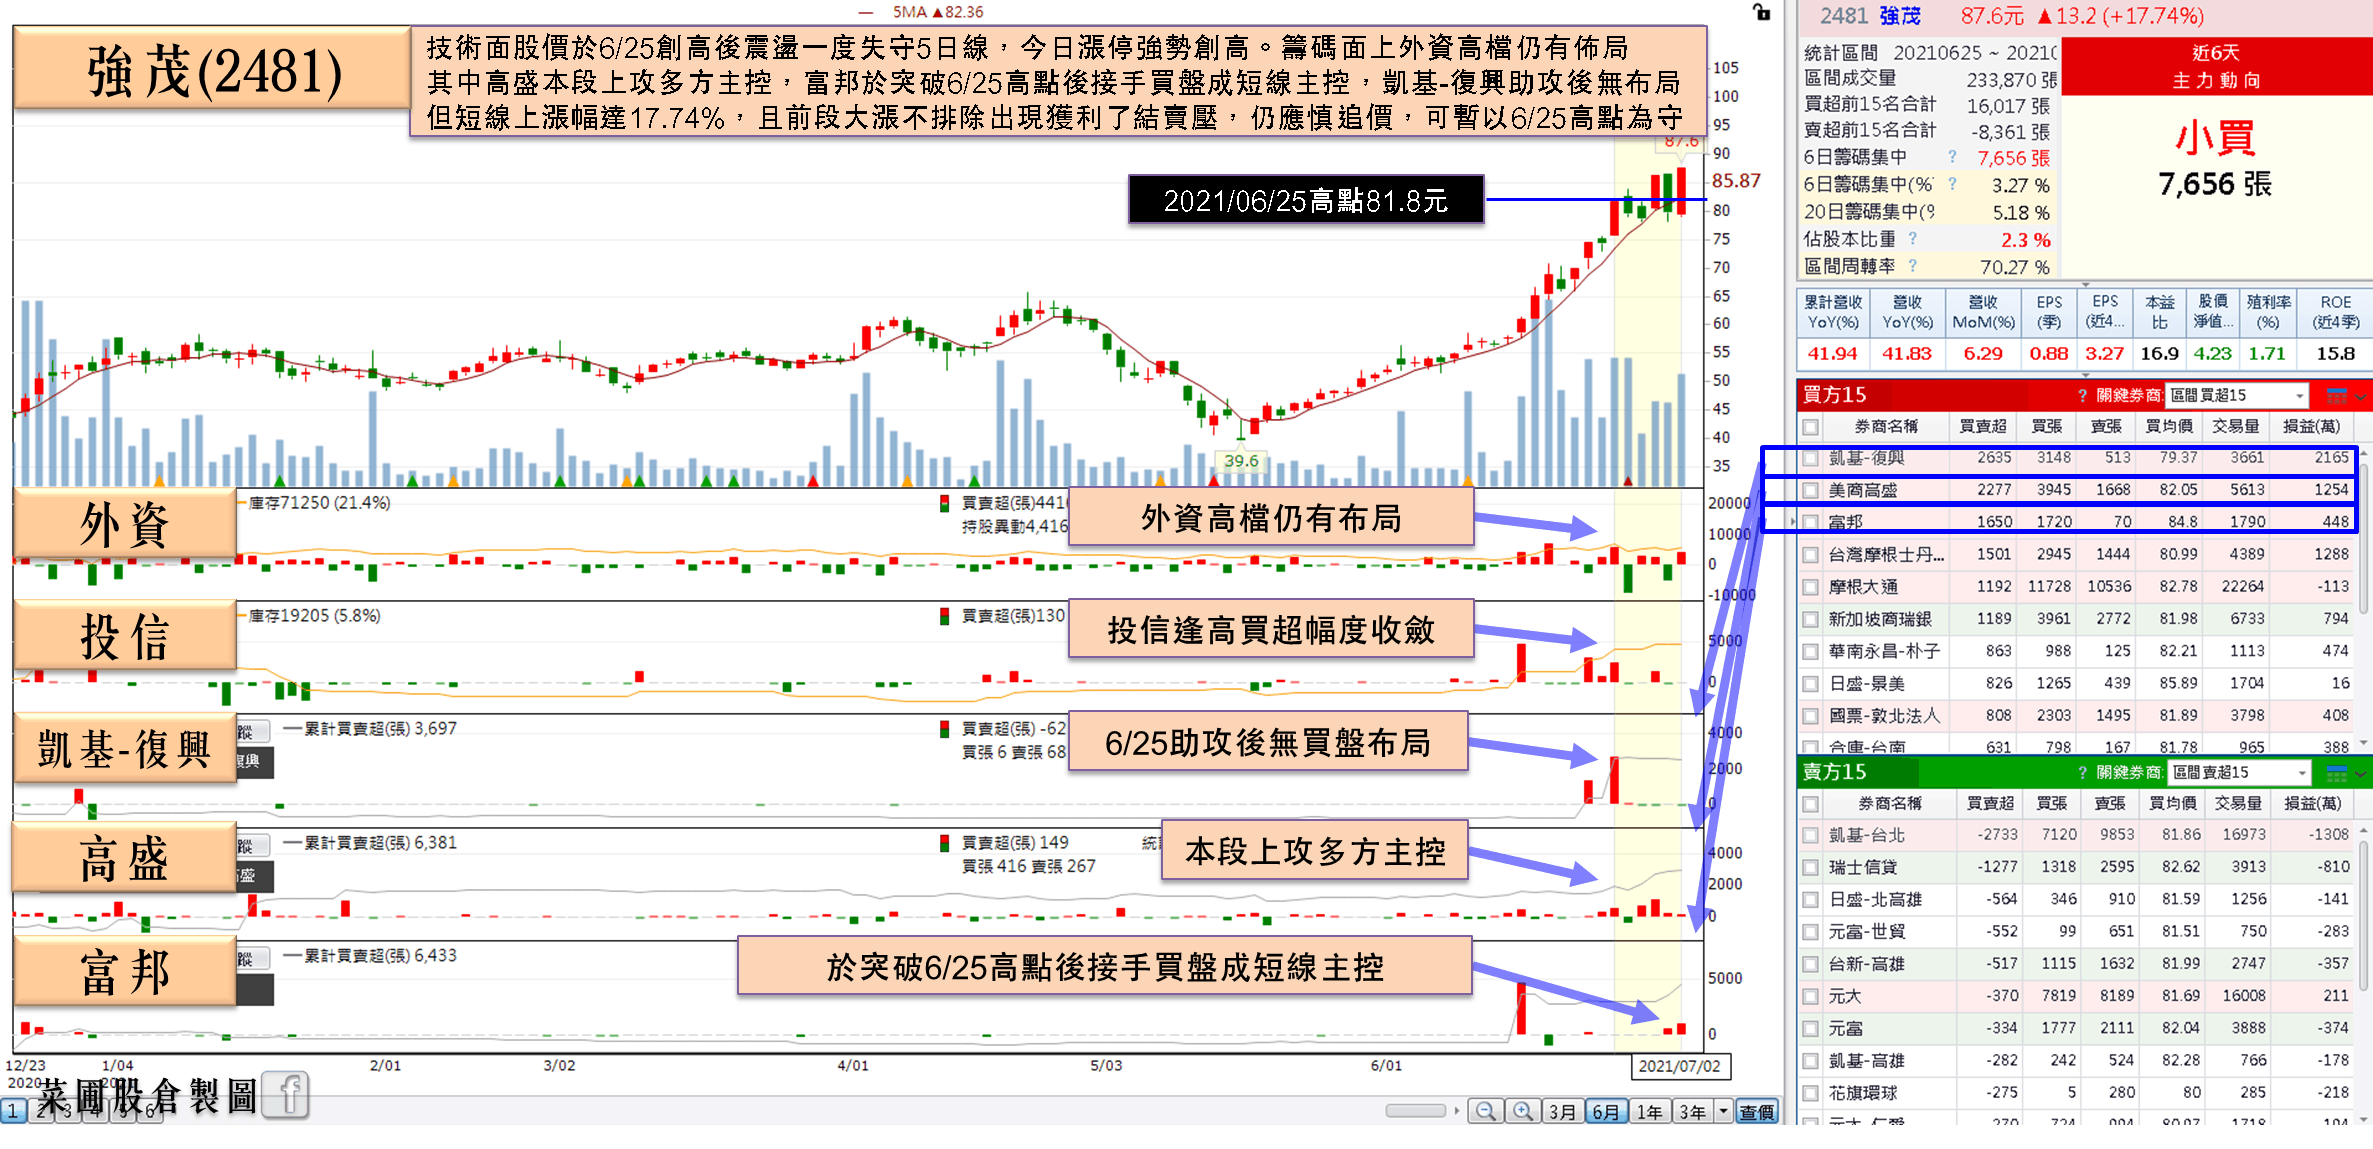
Task: Zoom out the chart with minus magnifier
Action: [x=1486, y=1111]
